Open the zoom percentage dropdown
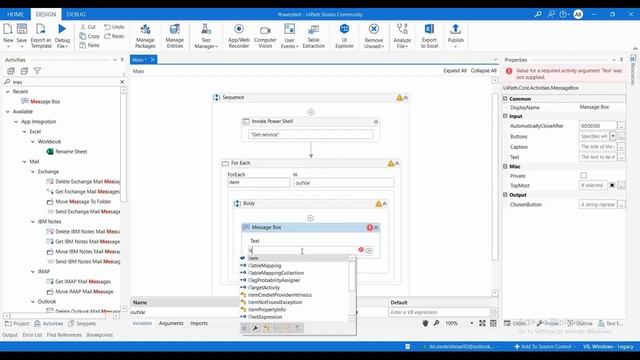Viewport: 640px width, 360px height. [471, 323]
